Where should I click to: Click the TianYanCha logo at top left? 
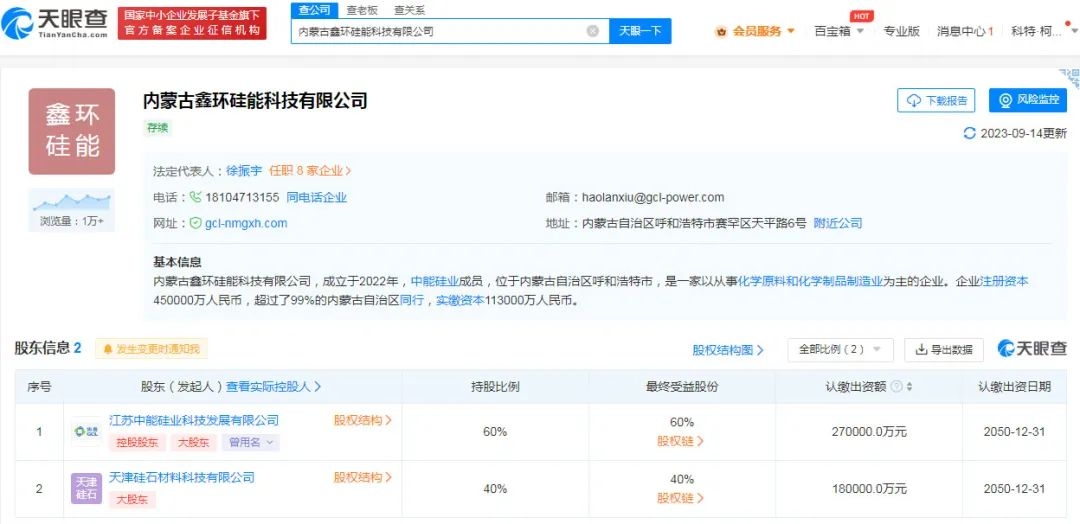coord(54,23)
